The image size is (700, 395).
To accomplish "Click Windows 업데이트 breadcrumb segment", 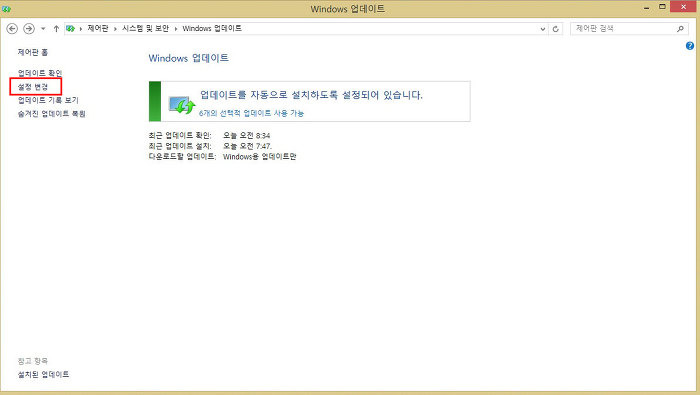I will (x=212, y=29).
